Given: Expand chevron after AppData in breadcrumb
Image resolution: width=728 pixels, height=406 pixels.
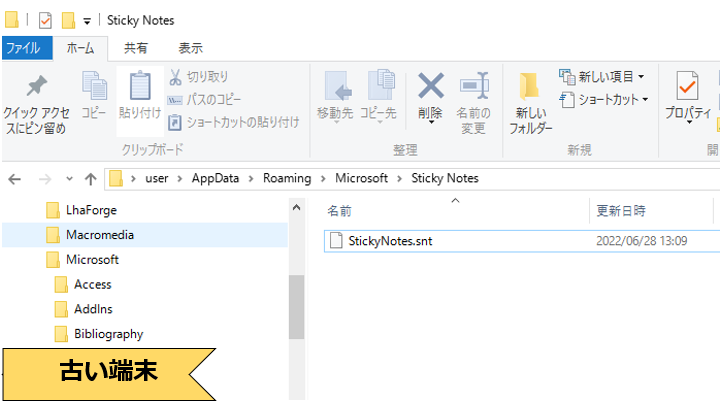Looking at the screenshot, I should coord(251,179).
